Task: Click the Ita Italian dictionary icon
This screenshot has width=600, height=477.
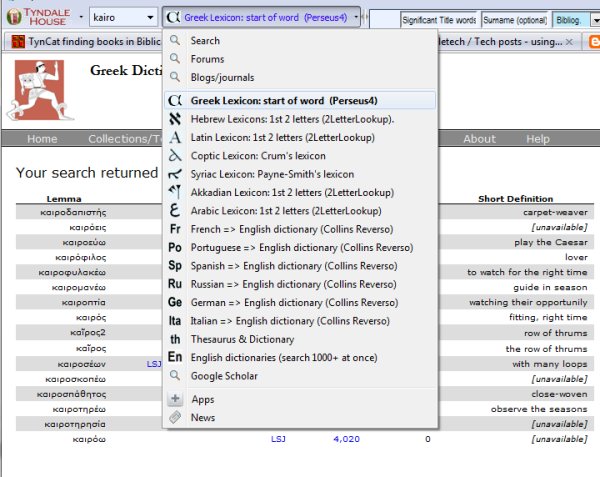Action: [x=175, y=321]
